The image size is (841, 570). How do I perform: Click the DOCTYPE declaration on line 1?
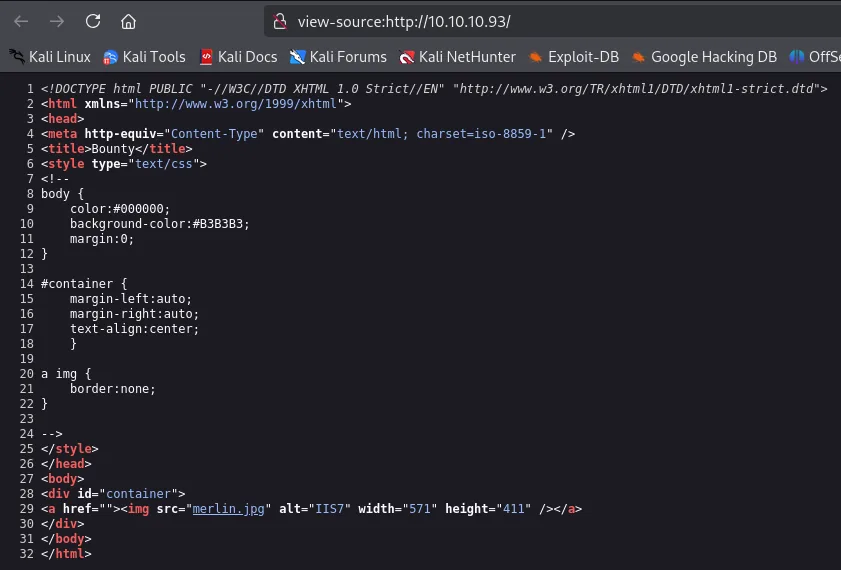coord(434,88)
